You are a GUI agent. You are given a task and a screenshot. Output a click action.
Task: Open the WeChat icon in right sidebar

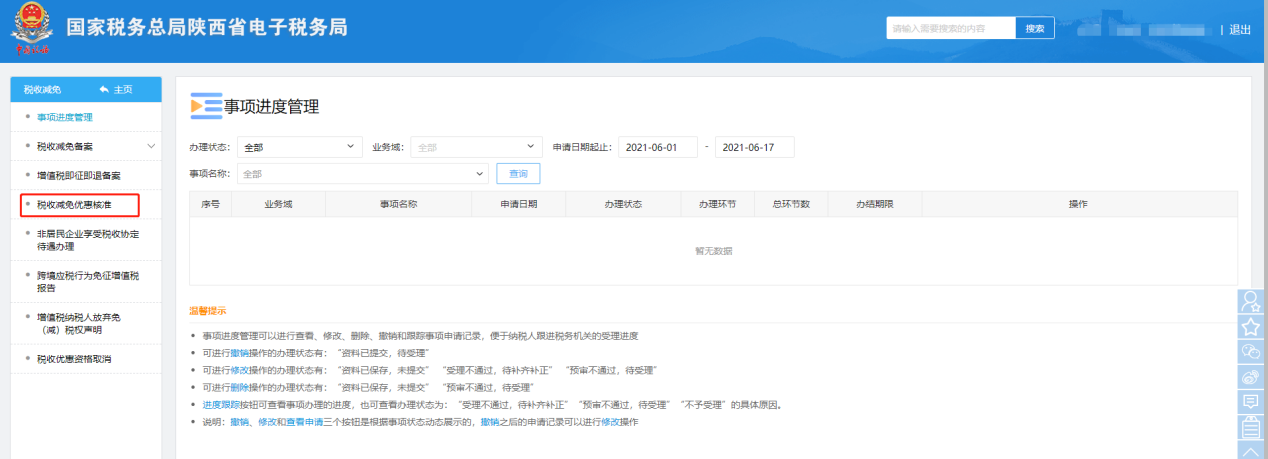(x=1251, y=351)
